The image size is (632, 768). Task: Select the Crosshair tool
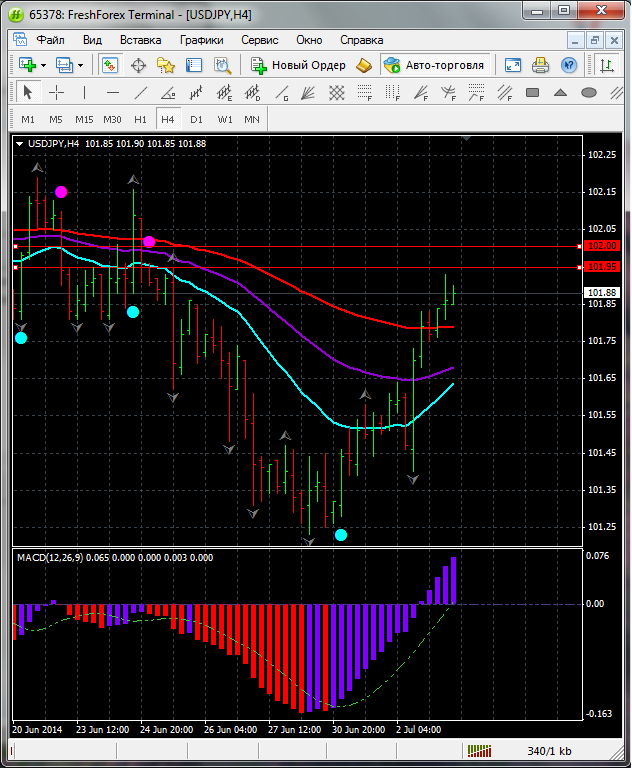(x=56, y=93)
